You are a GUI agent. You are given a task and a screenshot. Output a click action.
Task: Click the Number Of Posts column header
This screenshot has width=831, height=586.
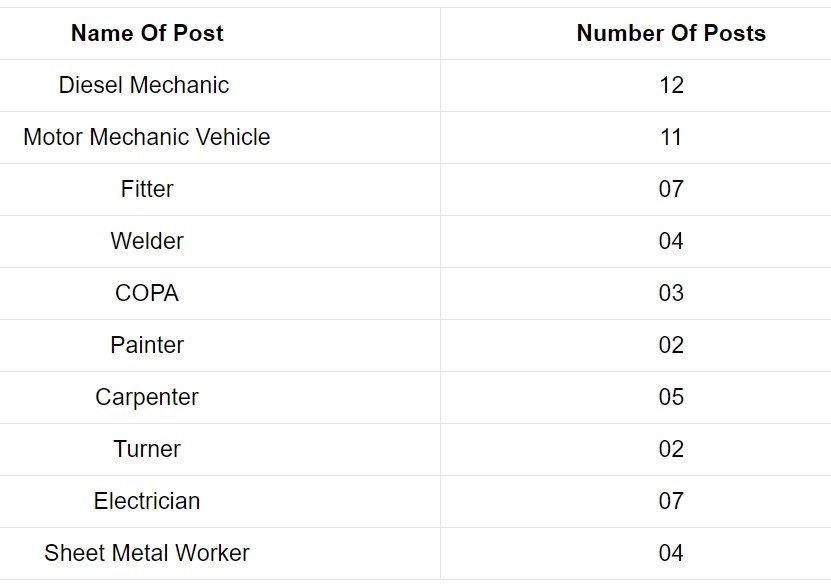pos(671,33)
